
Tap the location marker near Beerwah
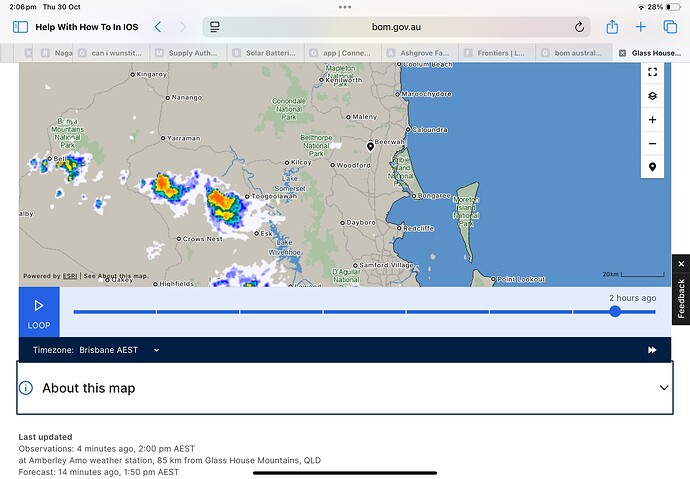coord(371,146)
